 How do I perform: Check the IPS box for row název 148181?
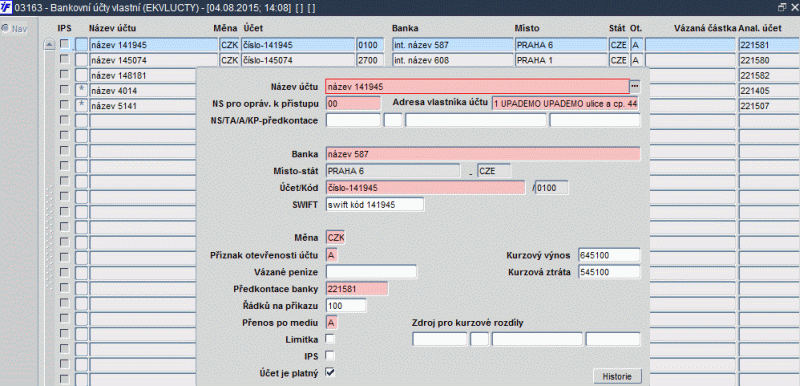(64, 75)
